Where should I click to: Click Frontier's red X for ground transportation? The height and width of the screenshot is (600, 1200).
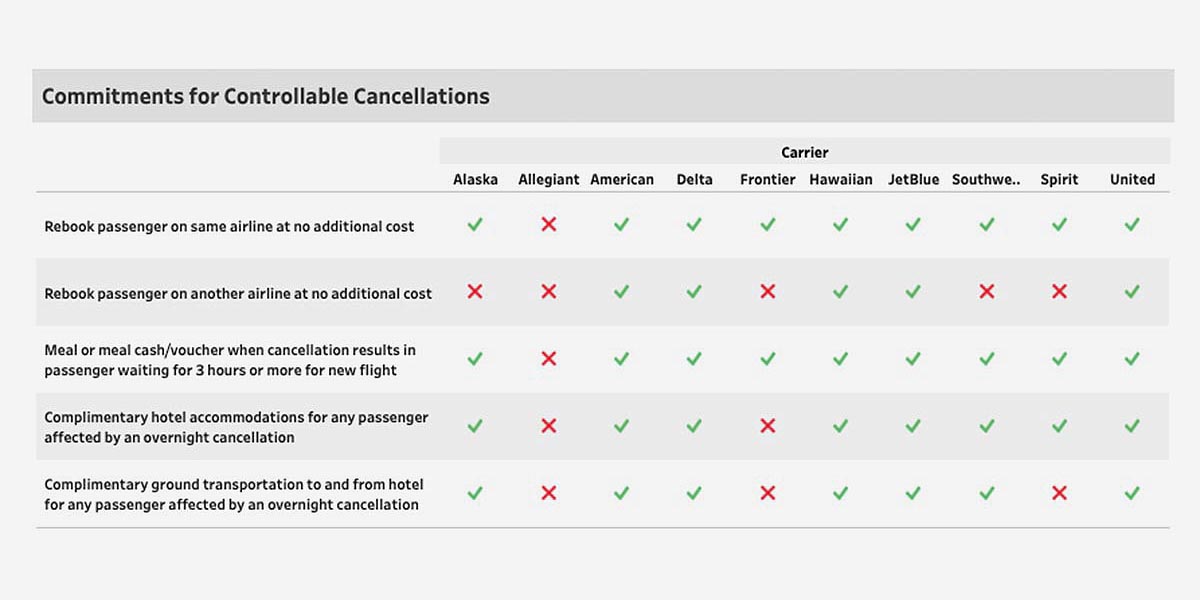[768, 493]
